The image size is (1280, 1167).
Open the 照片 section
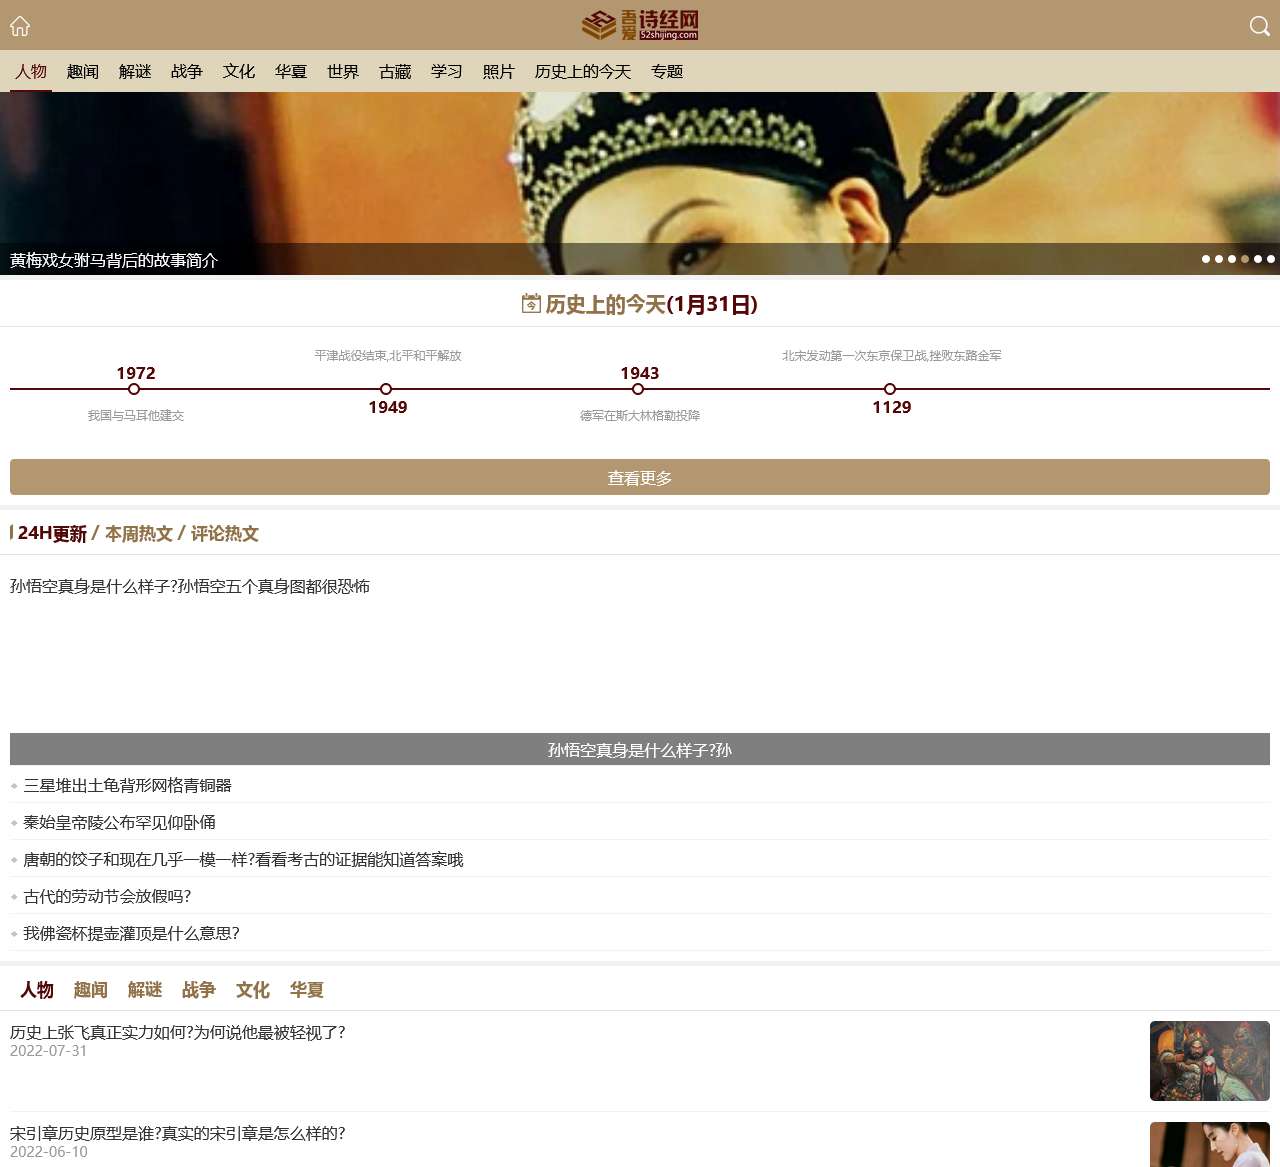point(499,72)
